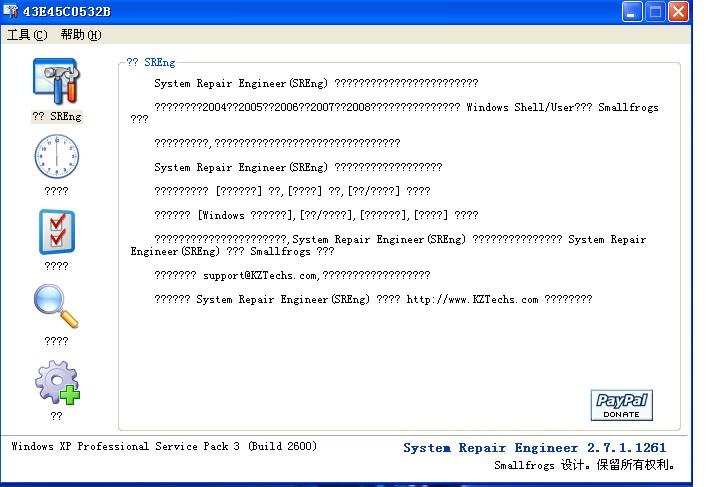Viewport: 720px width, 487px height.
Task: Select the '?? SREng' sidebar label
Action: coord(56,117)
